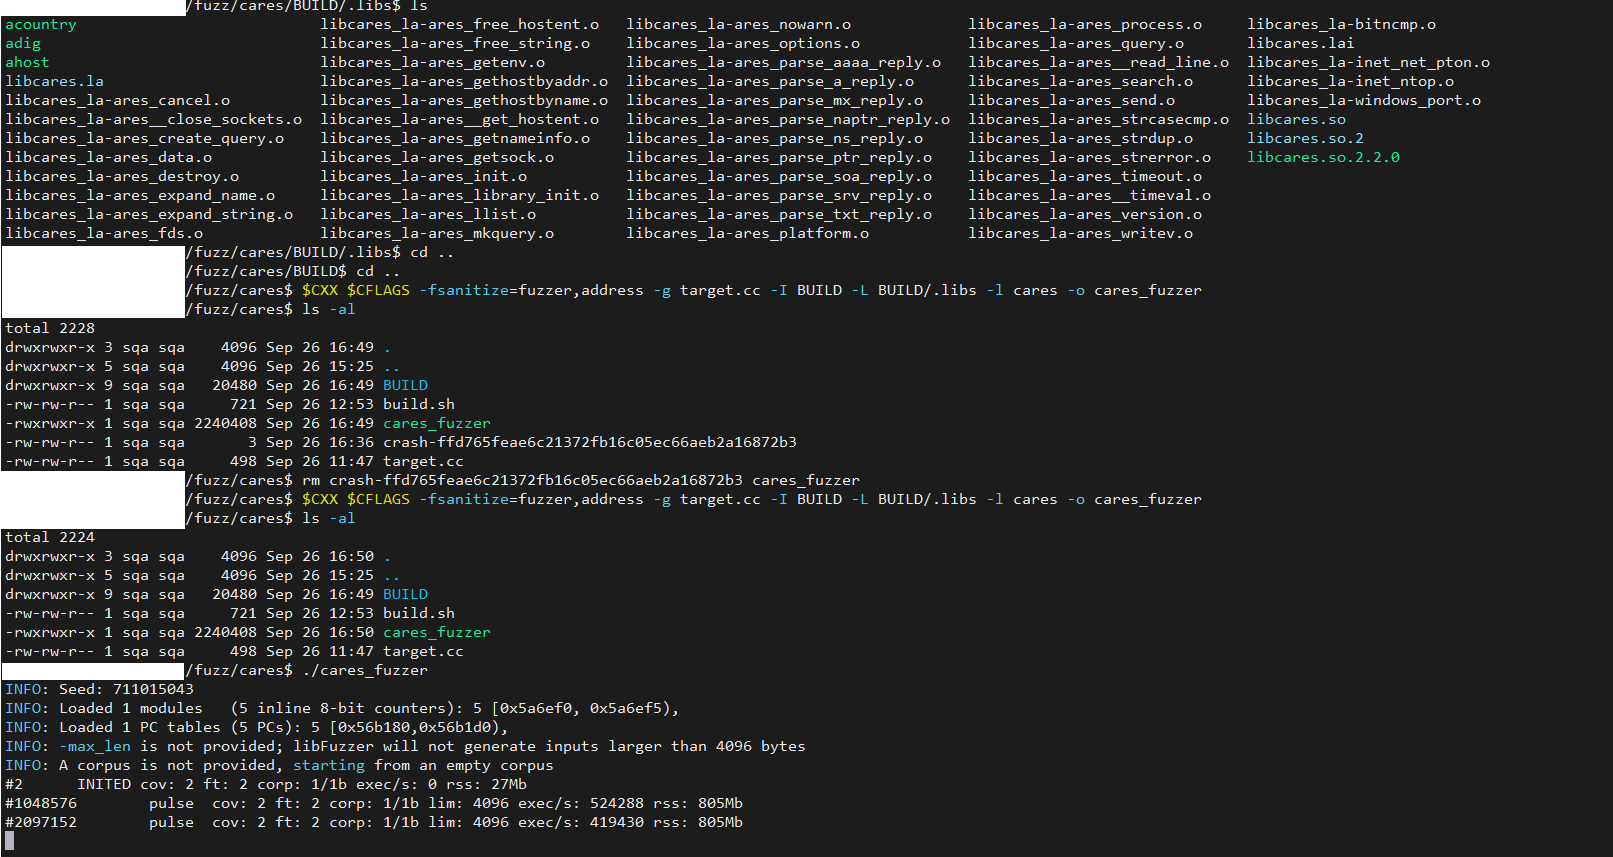
Task: Click libcares_la-ares_parse_naptr_reply.o
Action: coord(788,119)
